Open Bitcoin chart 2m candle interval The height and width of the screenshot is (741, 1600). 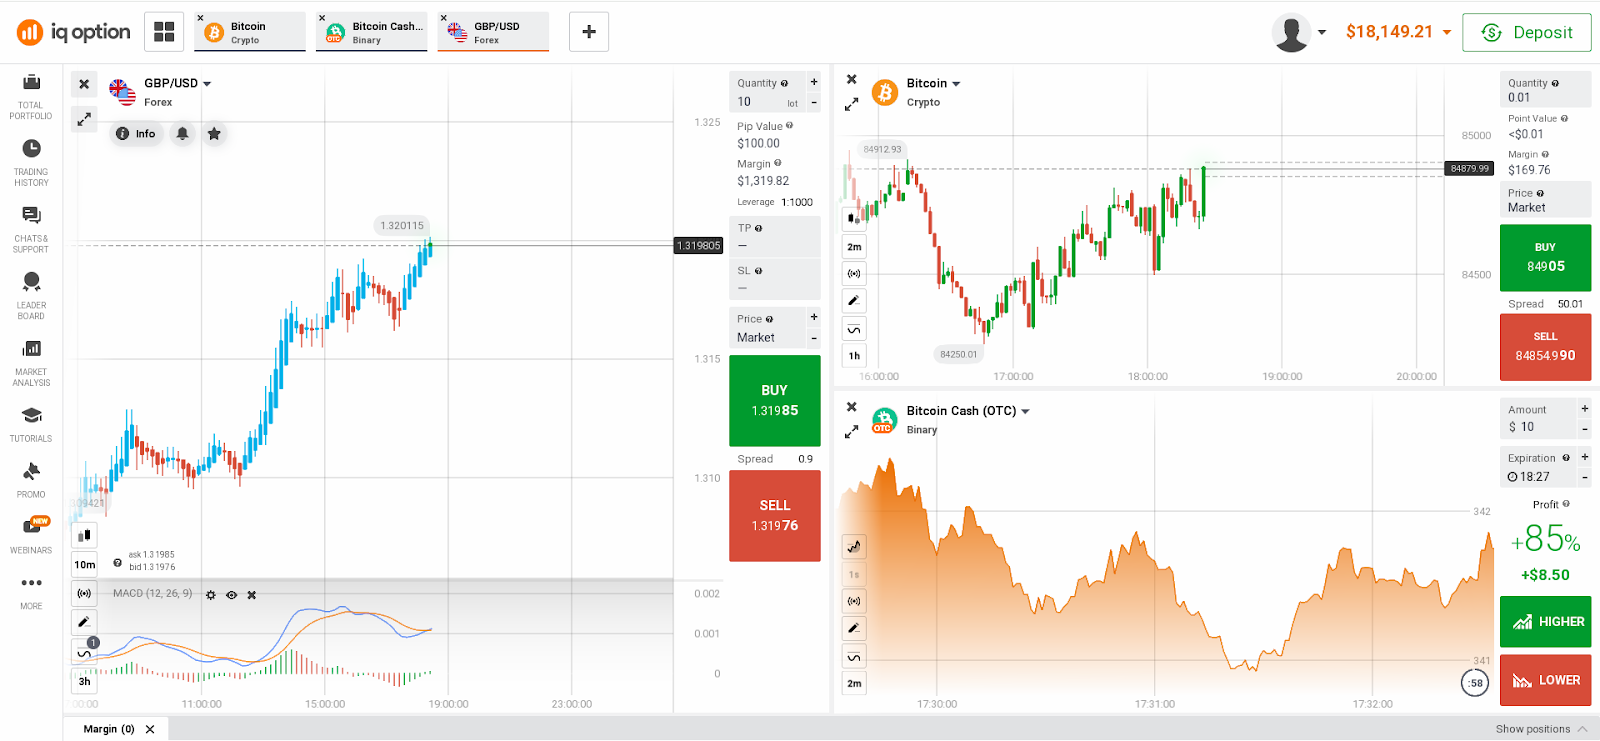coord(854,246)
